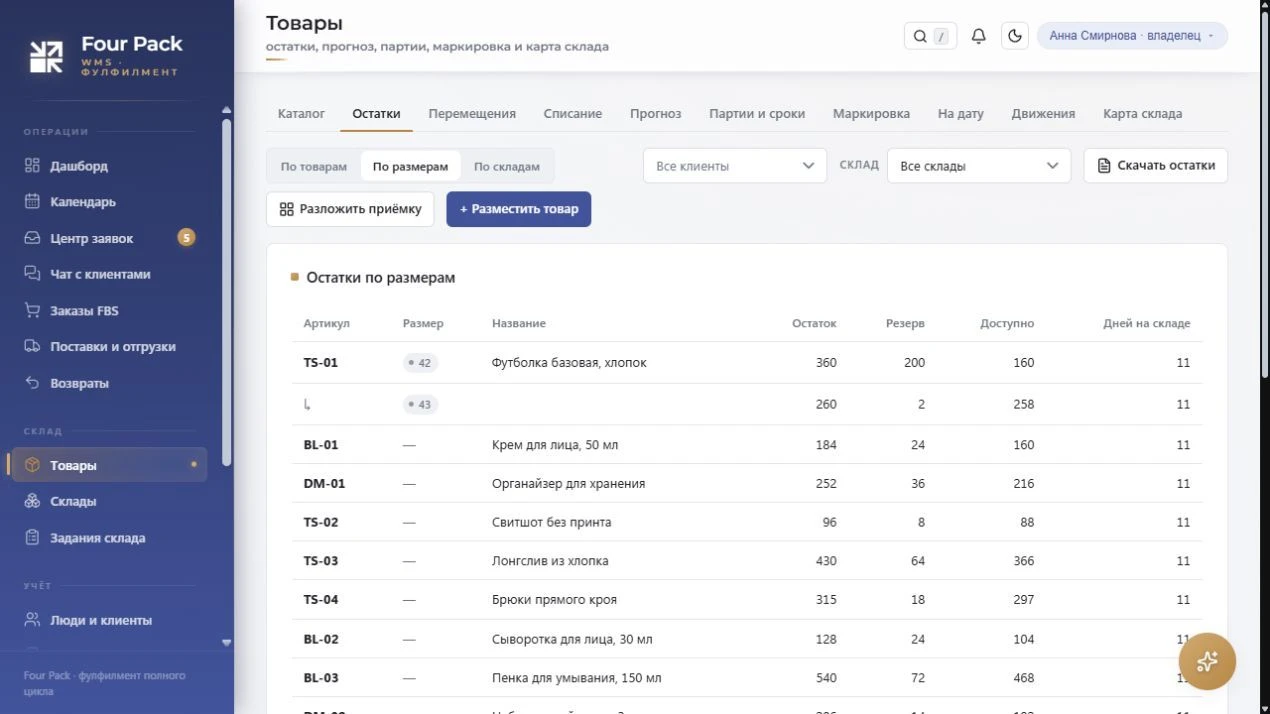Click the sub-row arrow icon for size 43
The height and width of the screenshot is (714, 1270).
point(308,405)
